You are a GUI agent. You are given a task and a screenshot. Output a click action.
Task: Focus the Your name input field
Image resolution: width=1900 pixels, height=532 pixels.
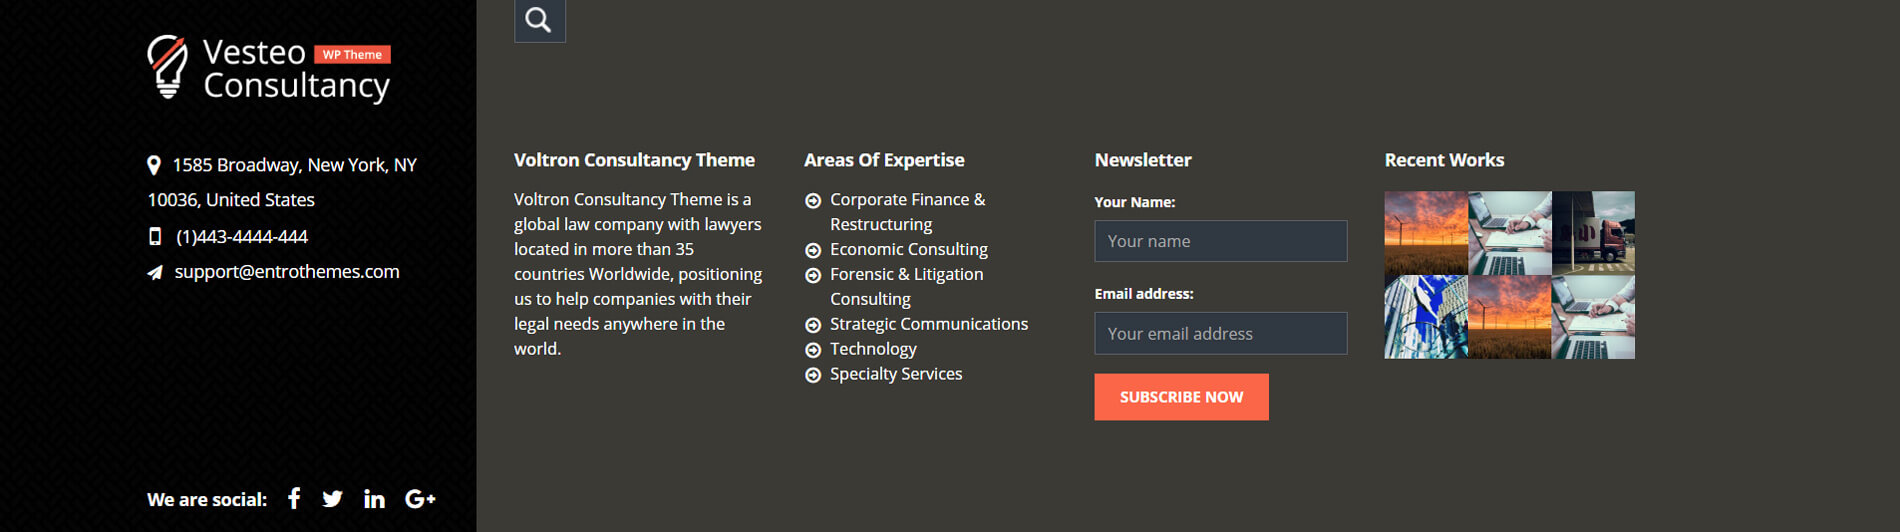pos(1220,241)
